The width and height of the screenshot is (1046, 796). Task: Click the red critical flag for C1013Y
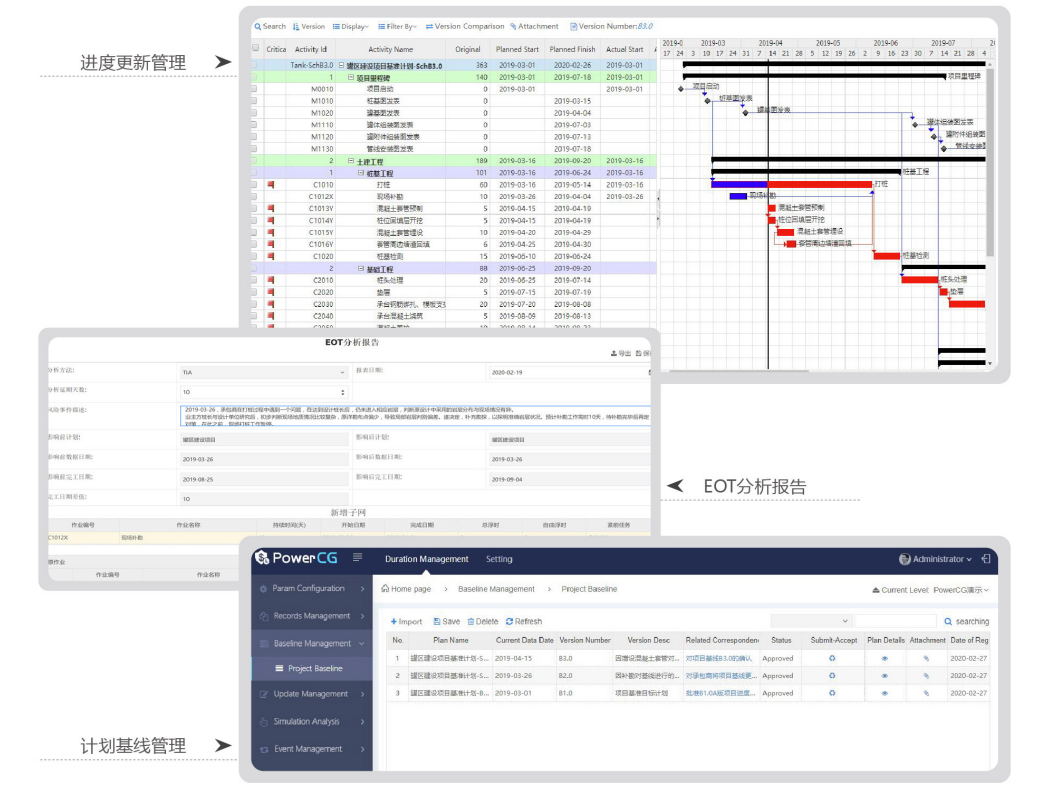pos(271,208)
